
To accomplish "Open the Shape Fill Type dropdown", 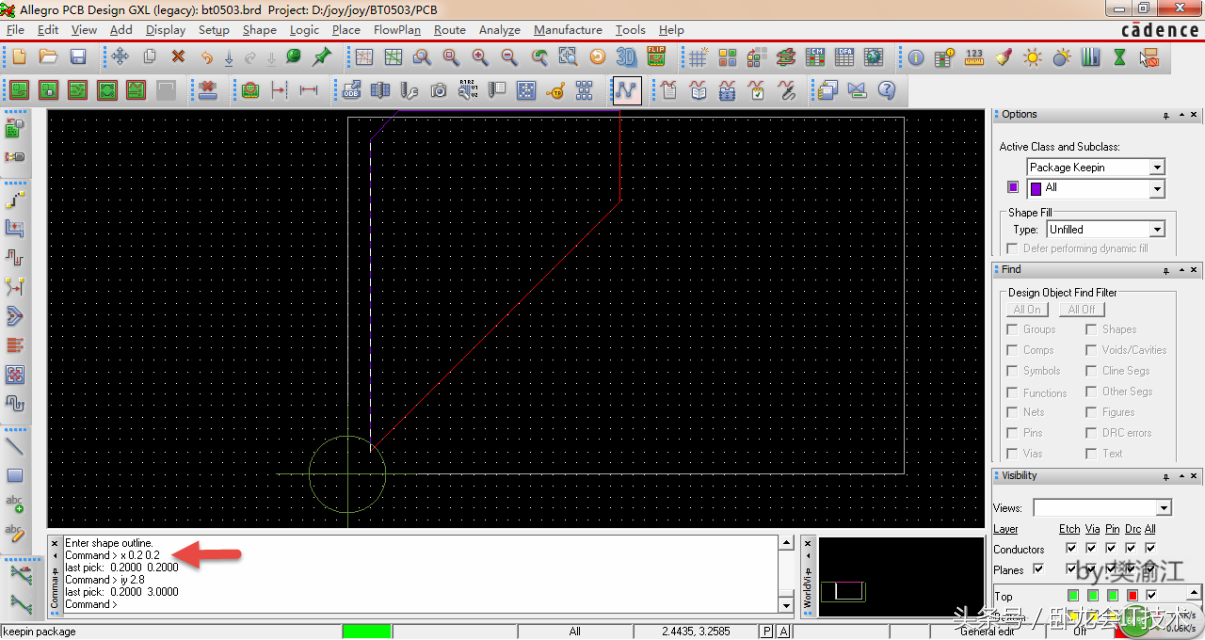I will pos(1157,229).
